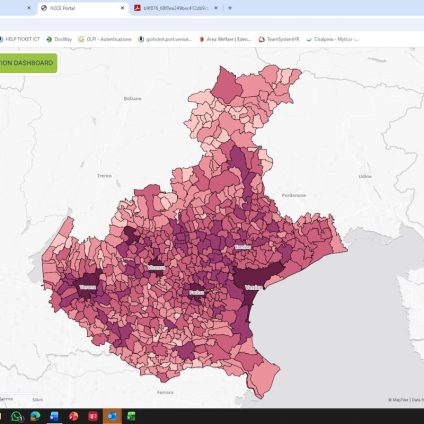This screenshot has width=424, height=424.
Task: Select the Venezia label on the map
Action: [253, 287]
